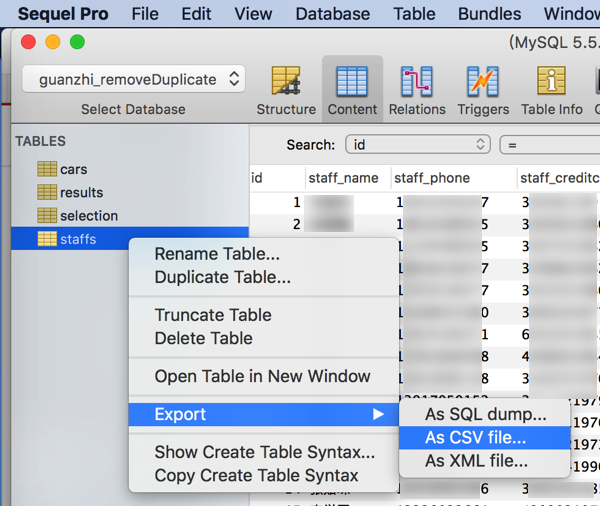The width and height of the screenshot is (600, 506).
Task: Click the staffs table icon
Action: 47,239
